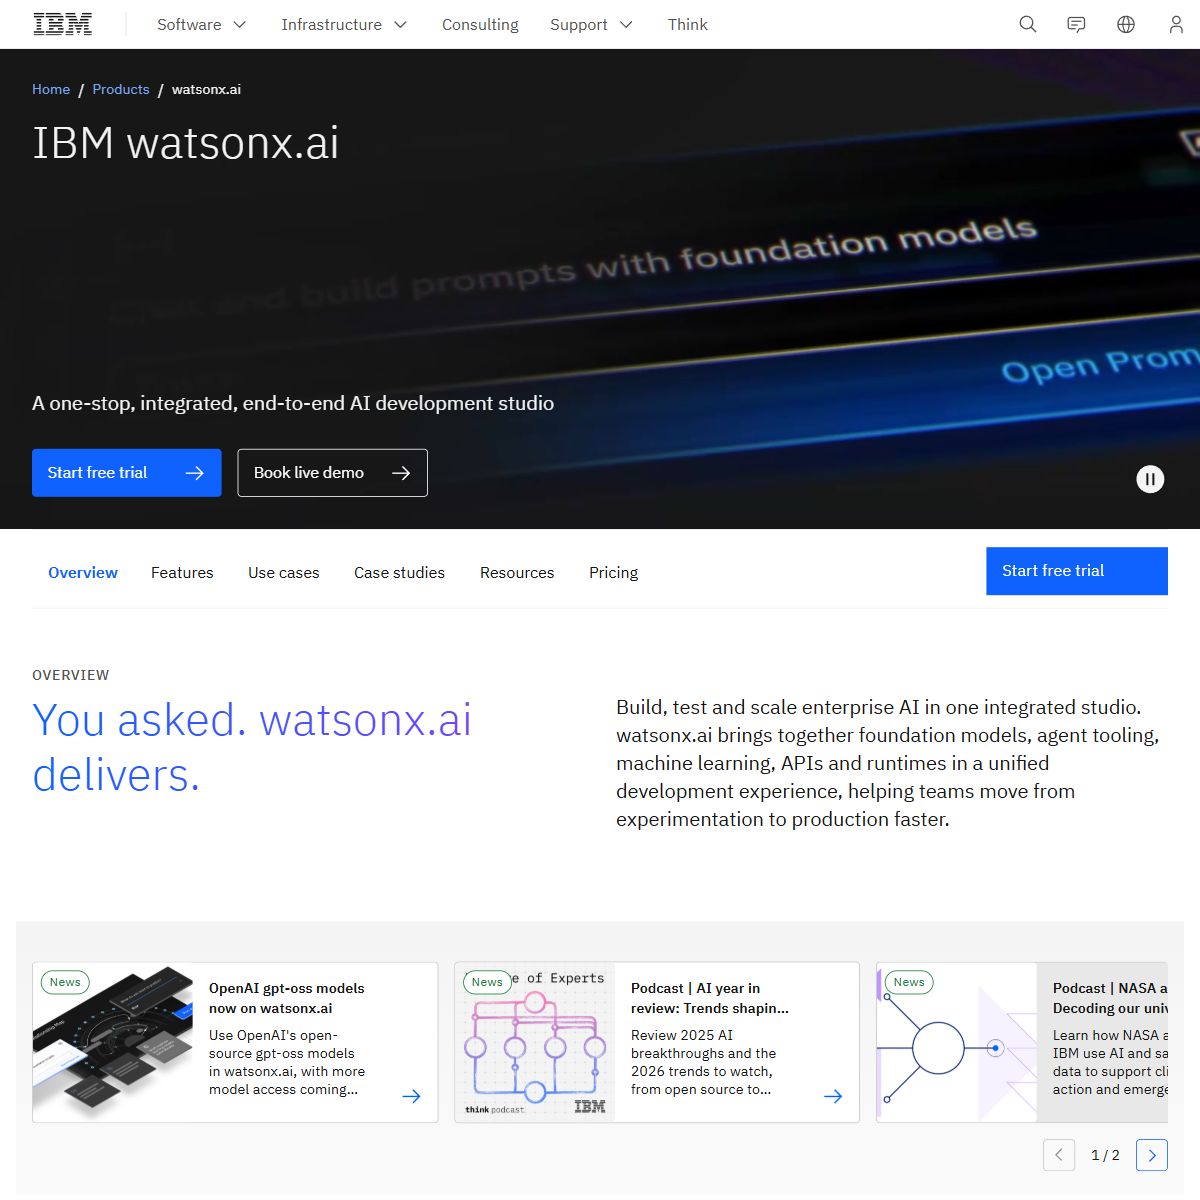1200x1200 pixels.
Task: Click 'Podcast | AI year in review' title
Action: (710, 998)
